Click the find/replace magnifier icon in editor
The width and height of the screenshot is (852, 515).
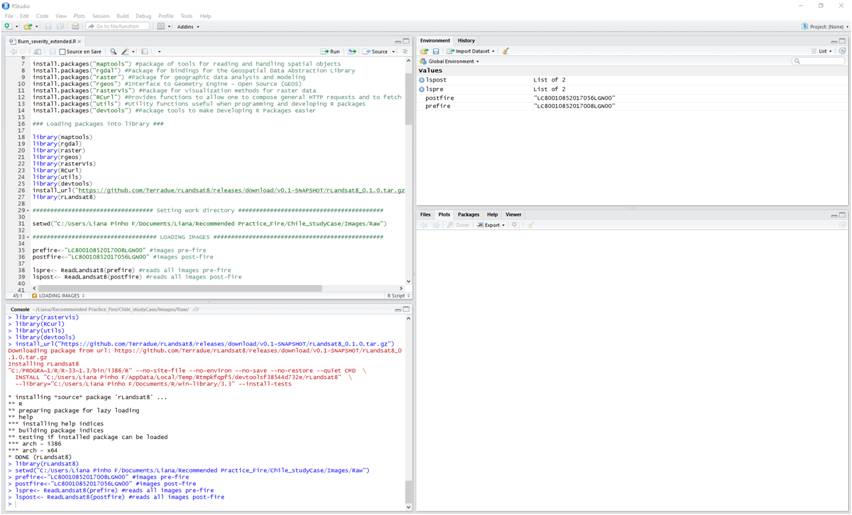(x=113, y=51)
